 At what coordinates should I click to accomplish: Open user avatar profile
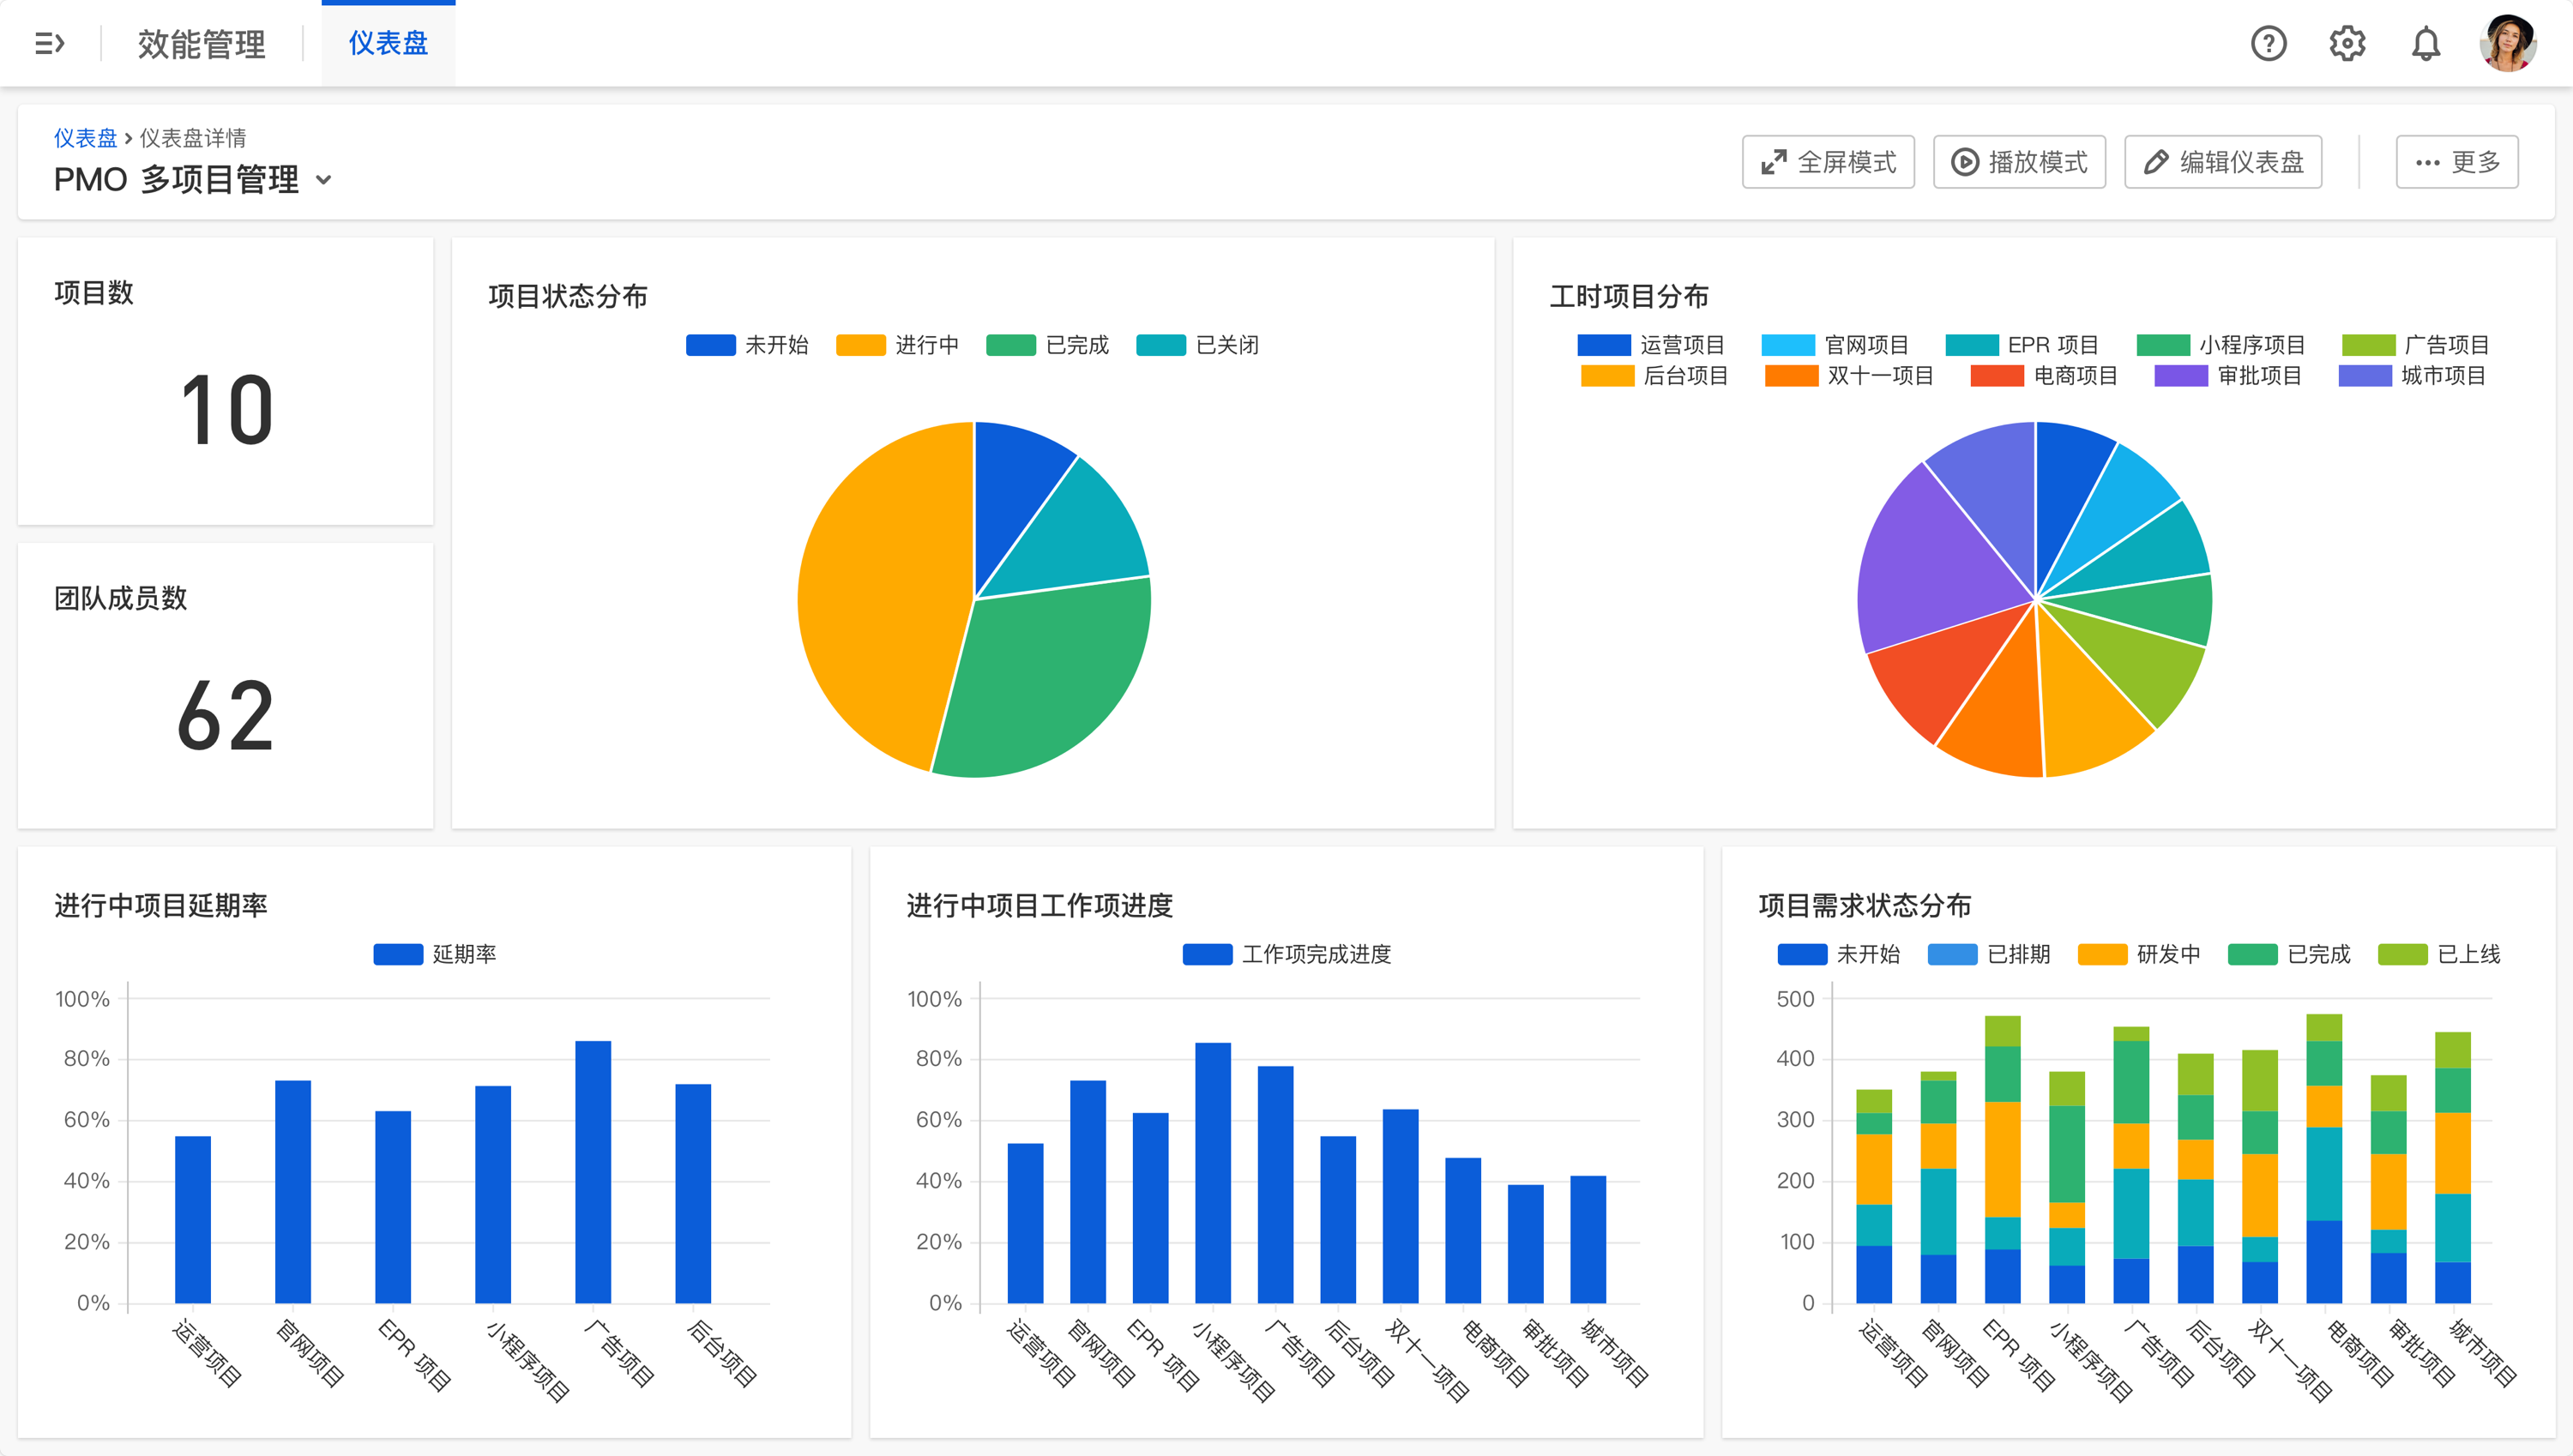[x=2508, y=43]
